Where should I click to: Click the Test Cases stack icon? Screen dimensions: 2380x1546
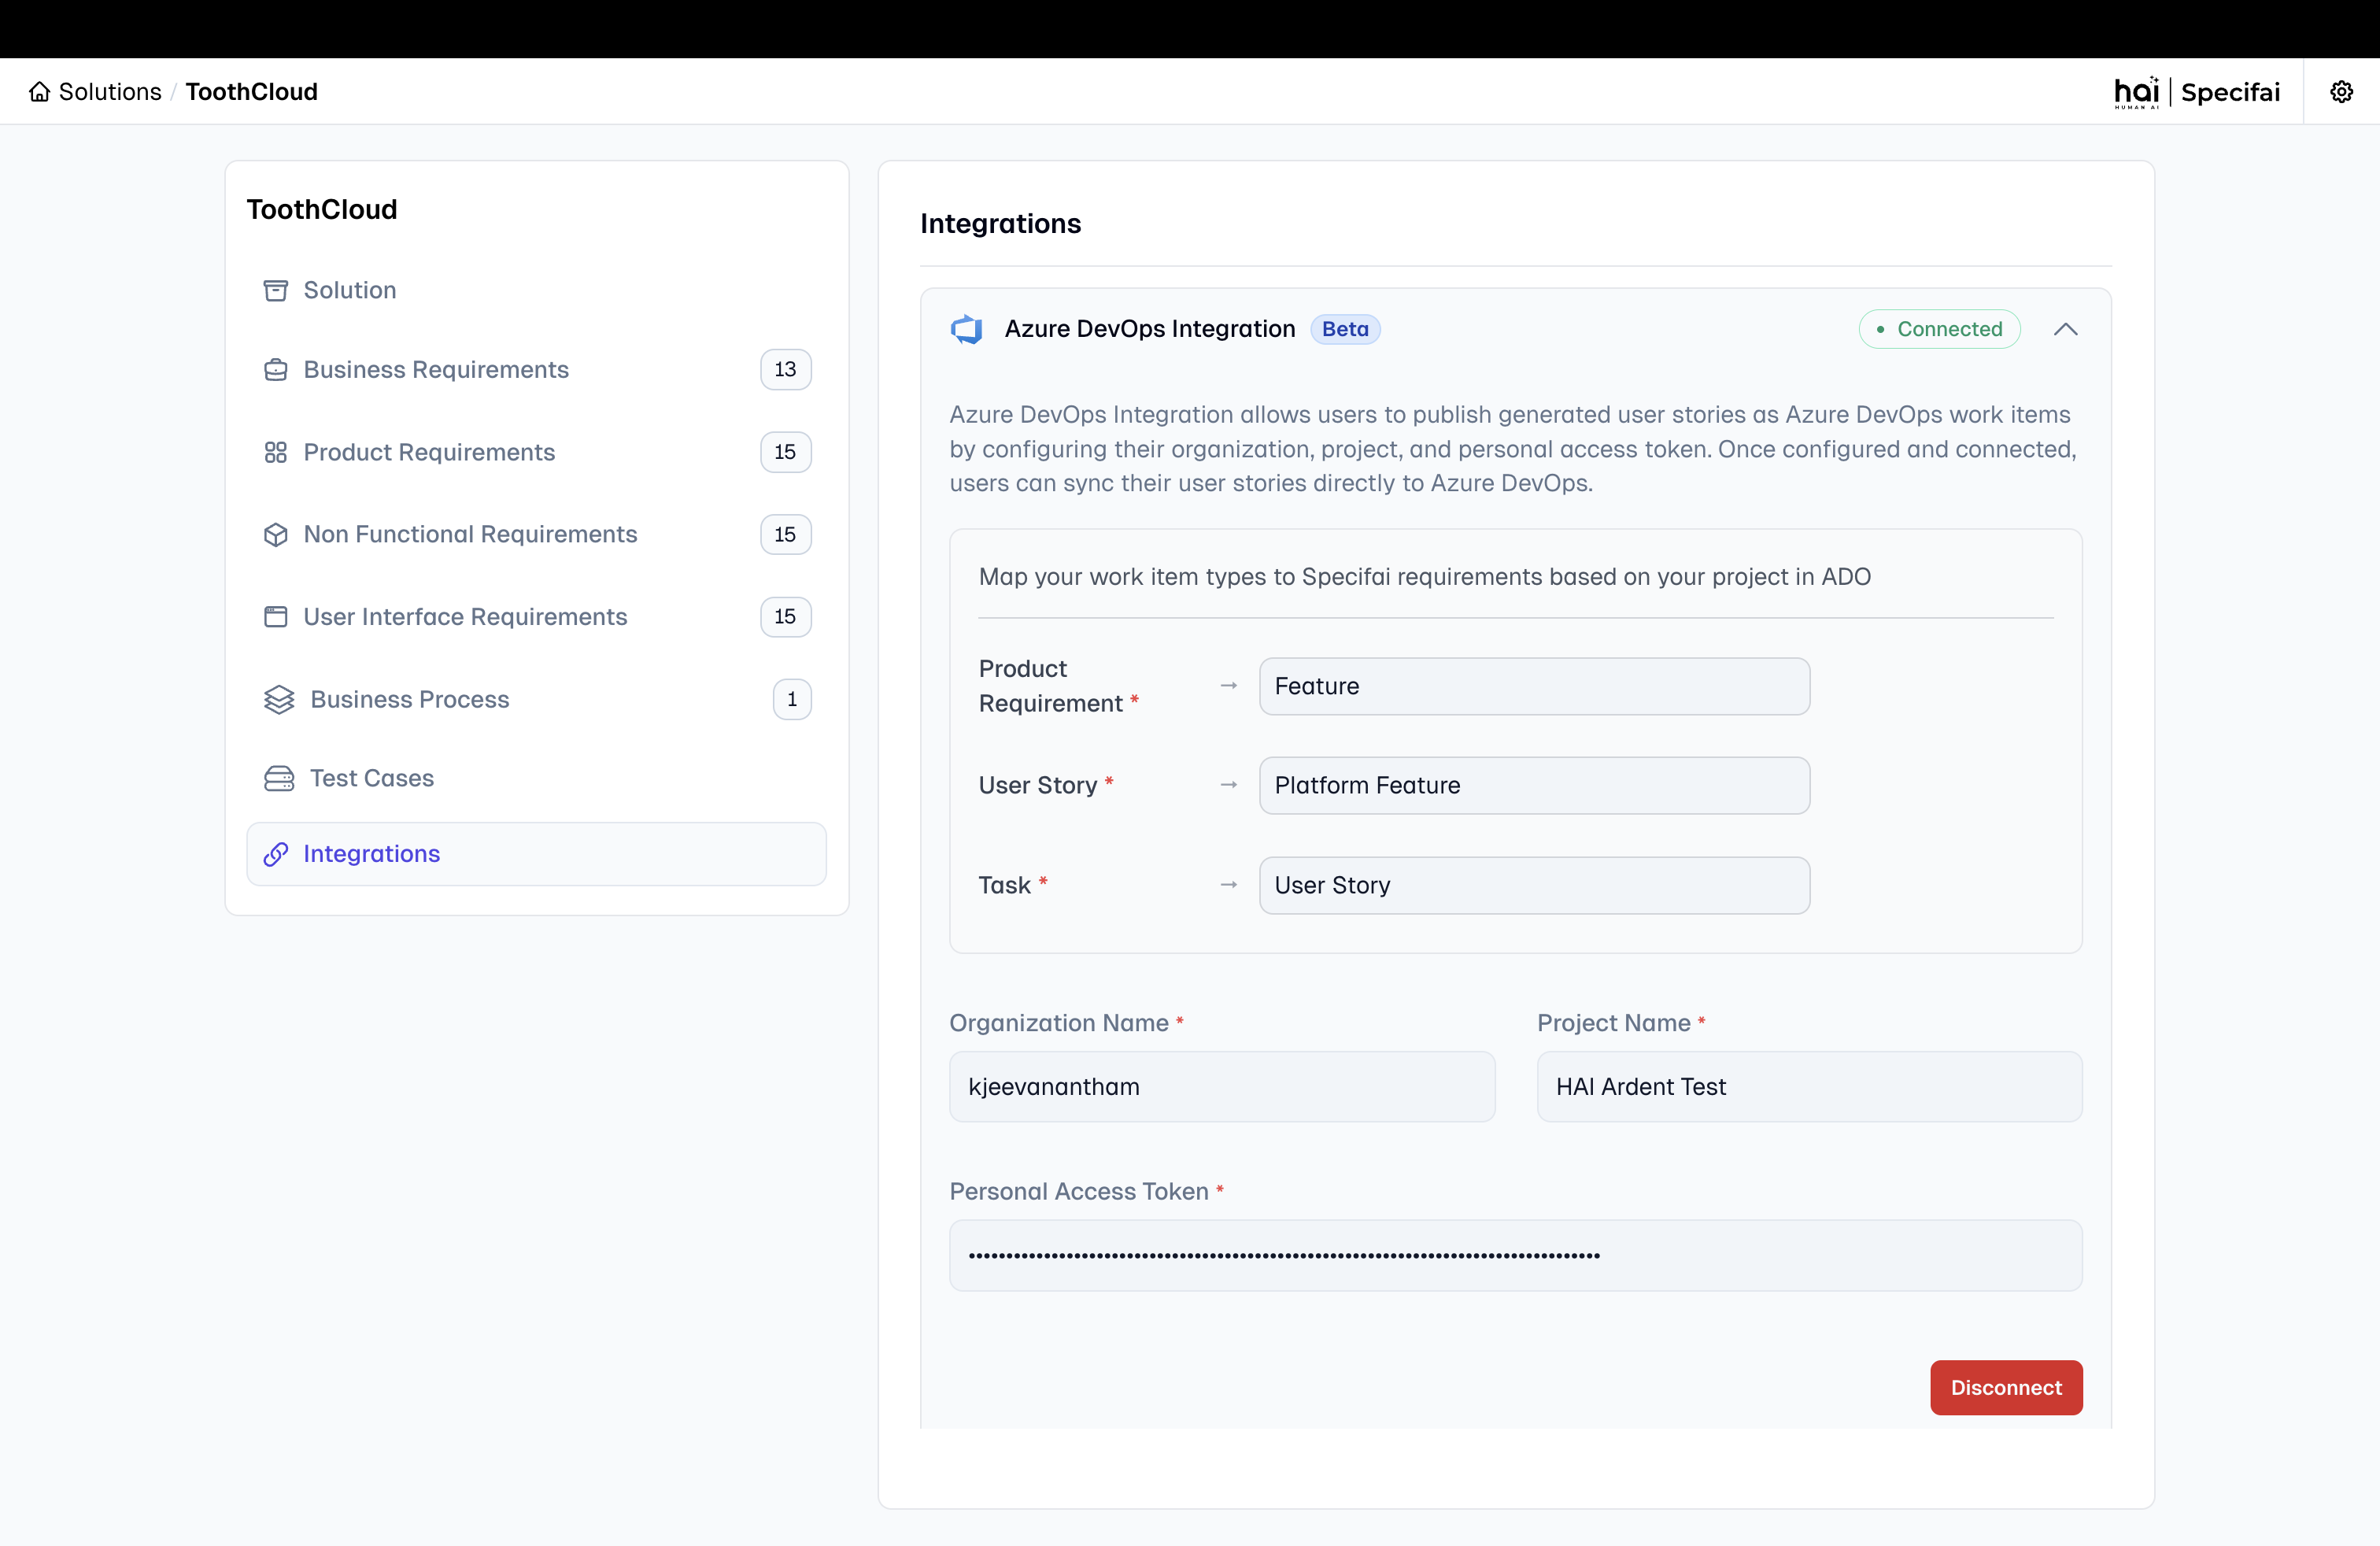click(279, 779)
